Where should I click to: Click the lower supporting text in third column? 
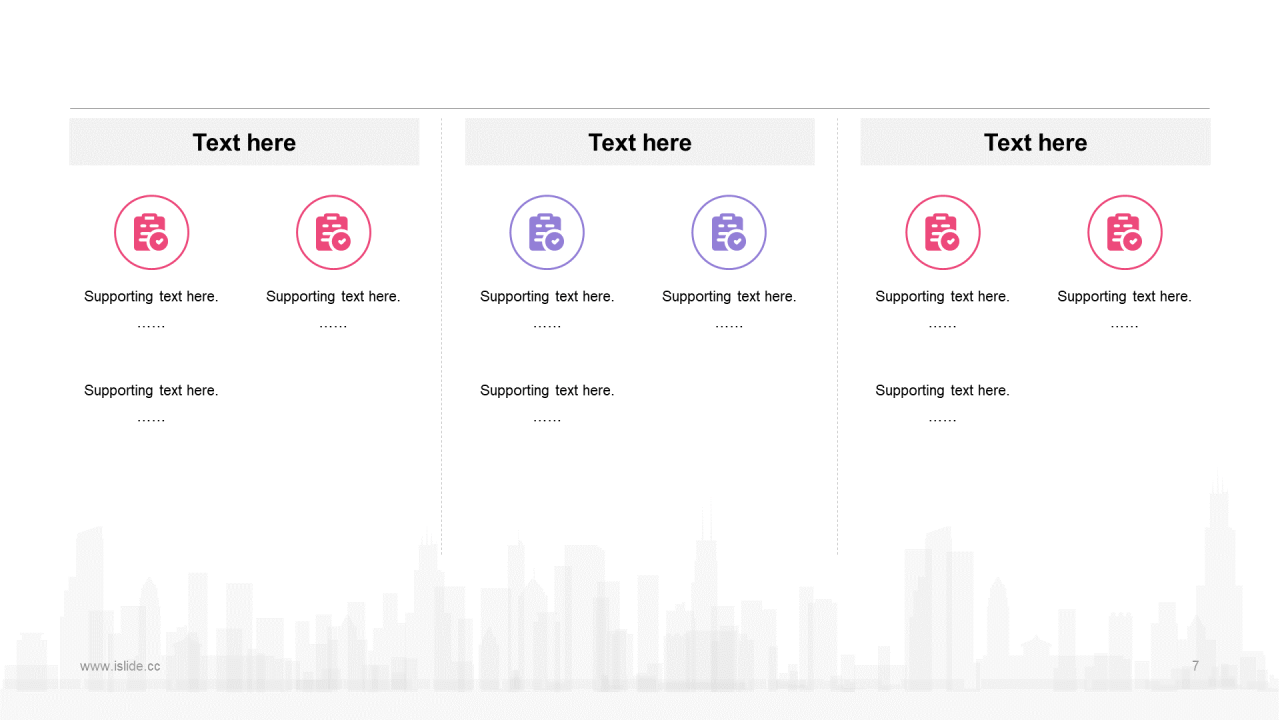(943, 391)
